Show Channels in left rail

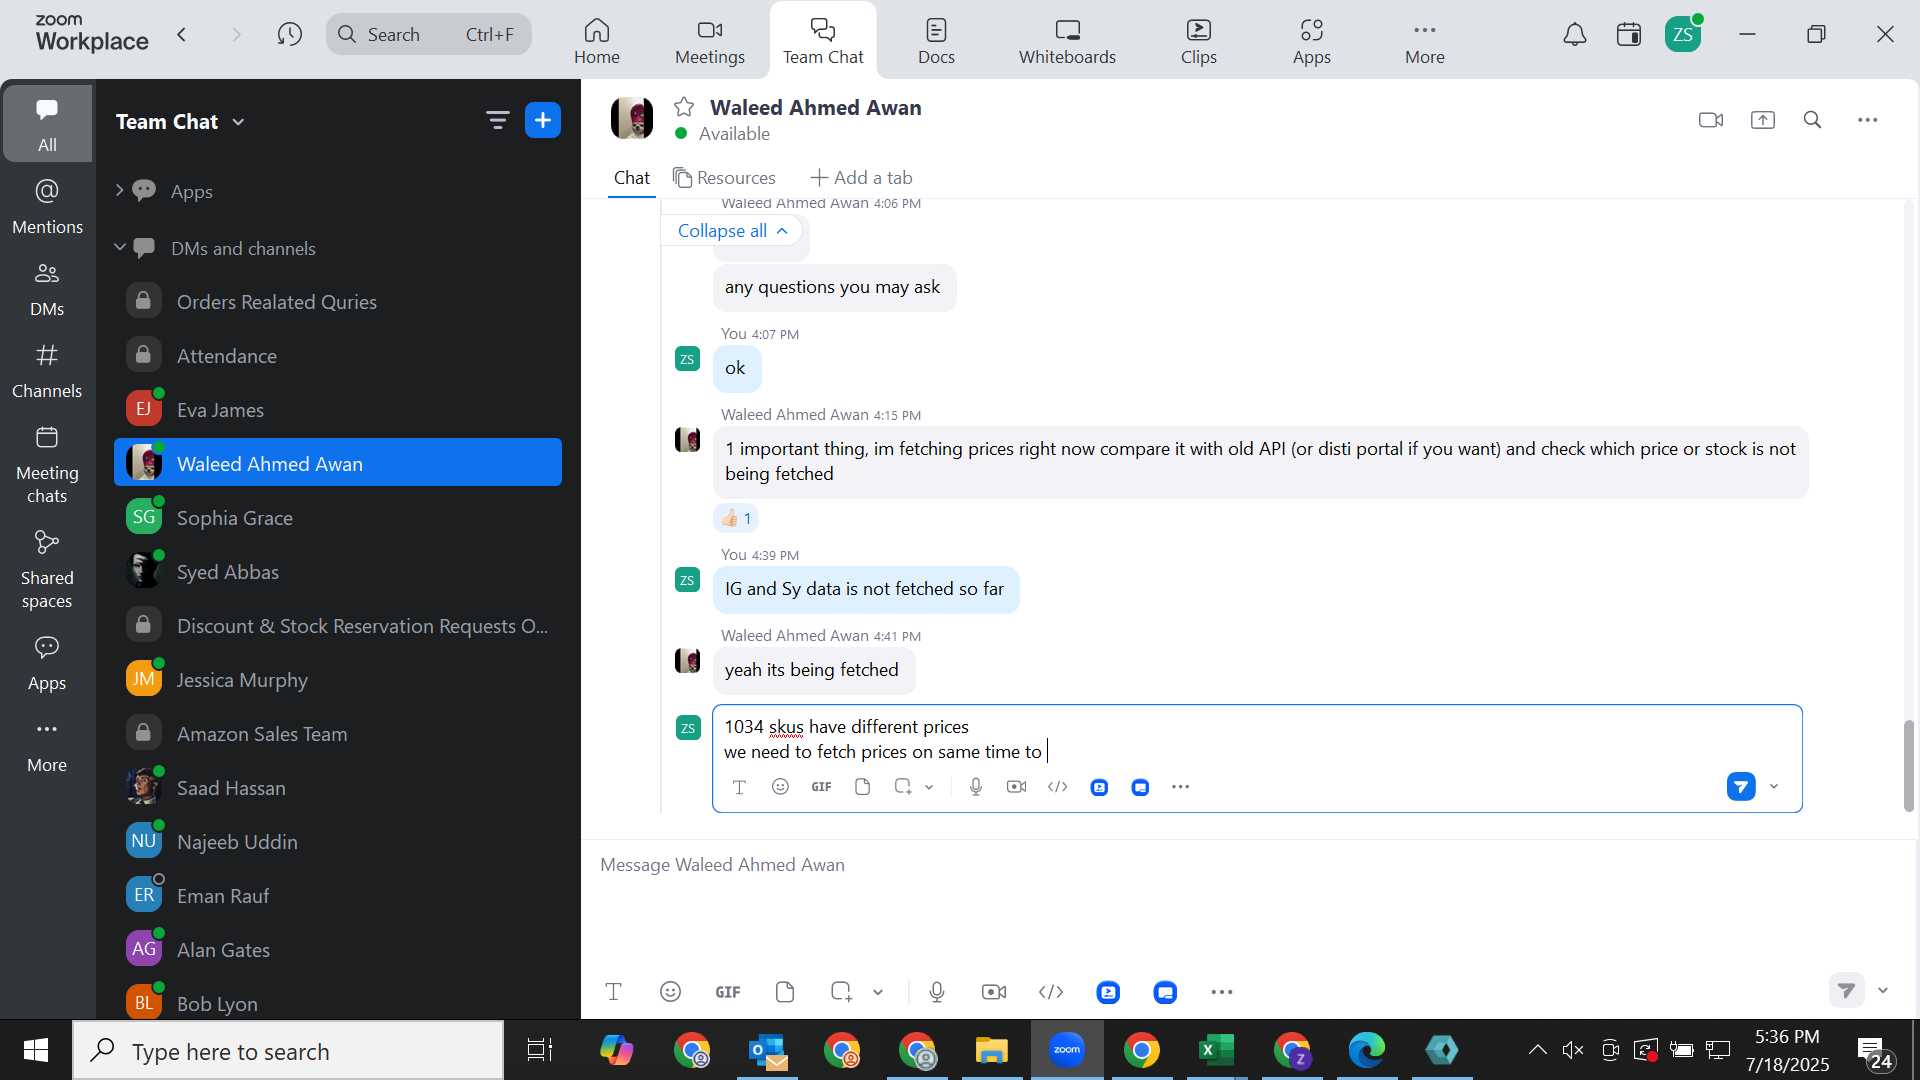47,371
